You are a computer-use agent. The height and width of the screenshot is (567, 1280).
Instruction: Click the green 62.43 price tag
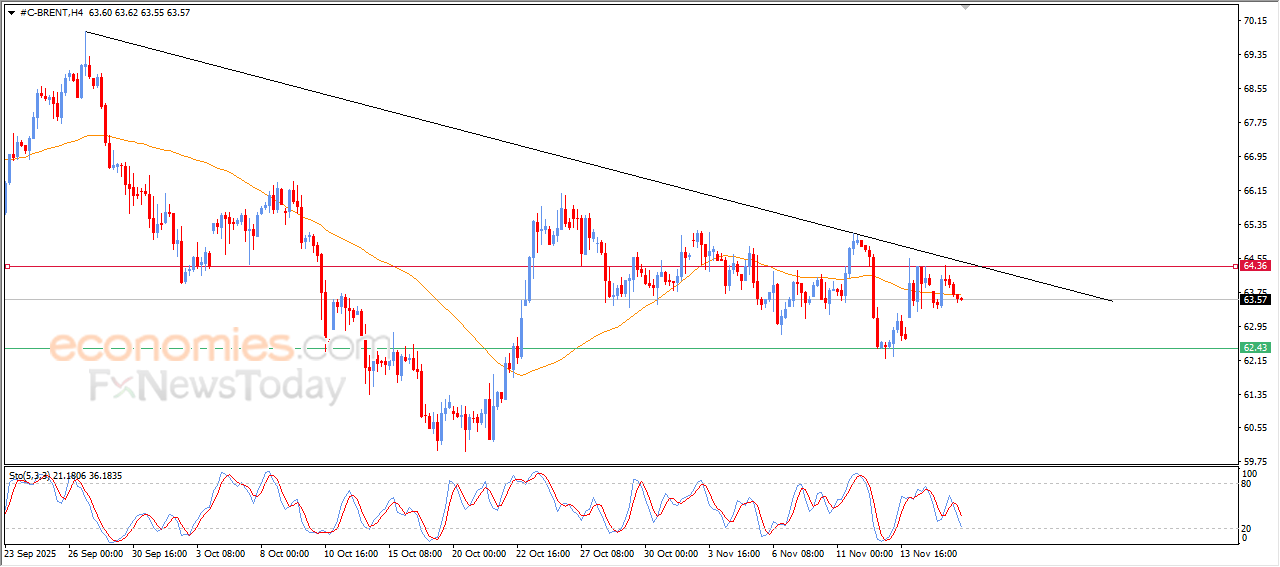[x=1254, y=348]
